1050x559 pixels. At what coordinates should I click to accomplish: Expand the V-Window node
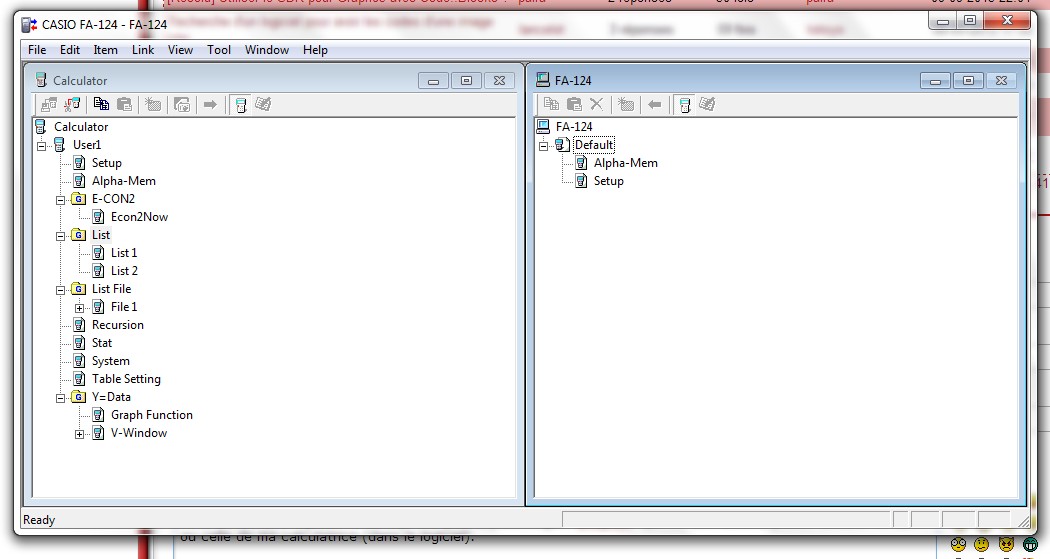(x=79, y=434)
